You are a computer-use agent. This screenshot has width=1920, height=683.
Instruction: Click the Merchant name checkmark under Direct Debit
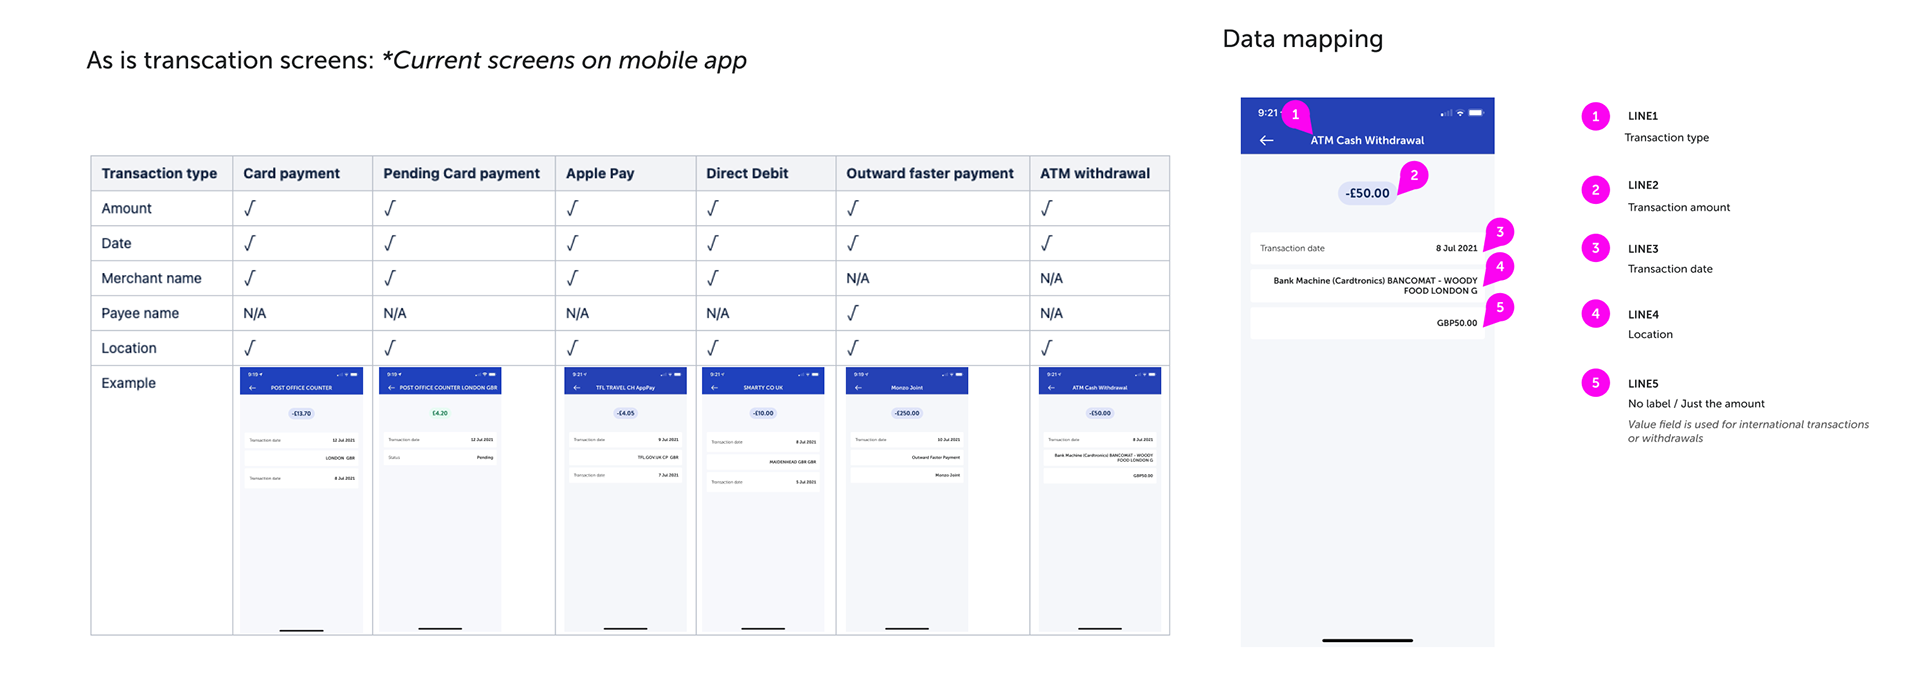point(713,278)
